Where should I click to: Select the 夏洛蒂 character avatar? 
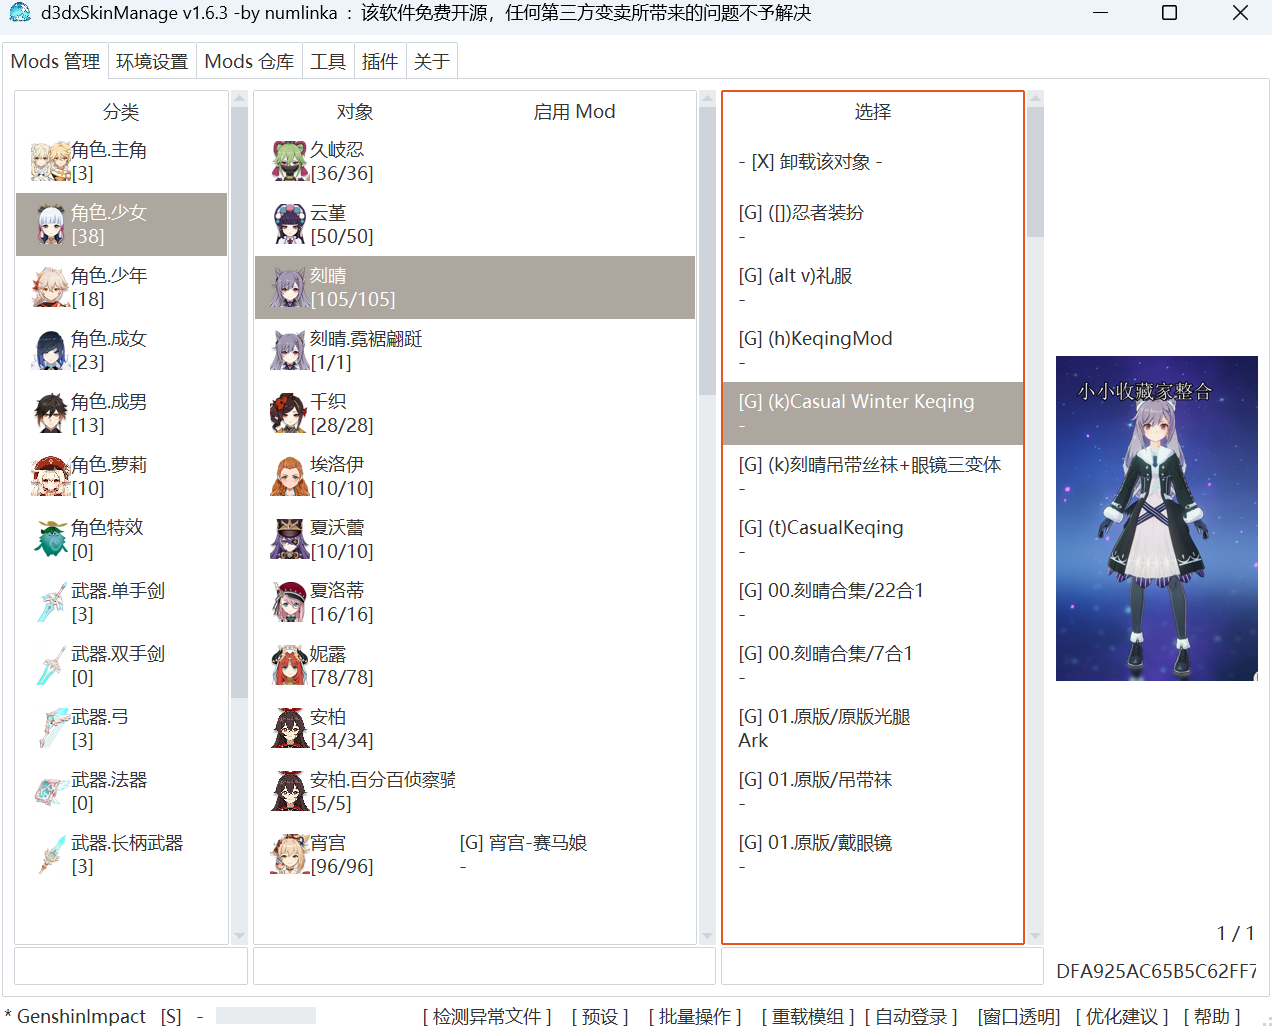click(289, 603)
